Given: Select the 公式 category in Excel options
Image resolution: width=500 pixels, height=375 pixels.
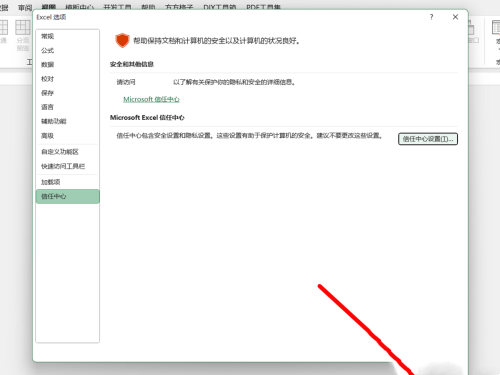Looking at the screenshot, I should [x=68, y=50].
